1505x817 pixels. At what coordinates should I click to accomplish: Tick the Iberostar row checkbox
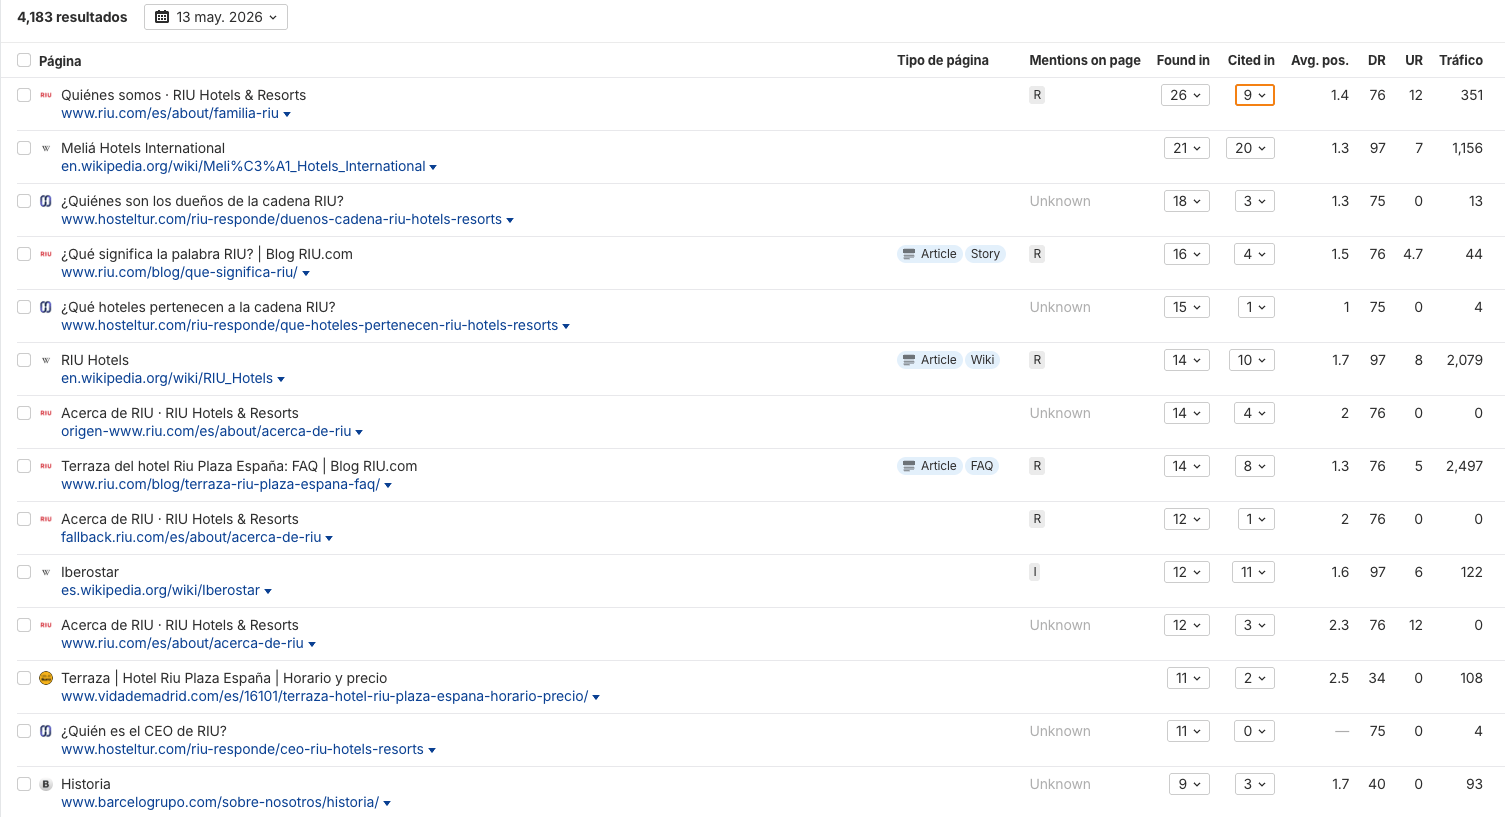[24, 572]
